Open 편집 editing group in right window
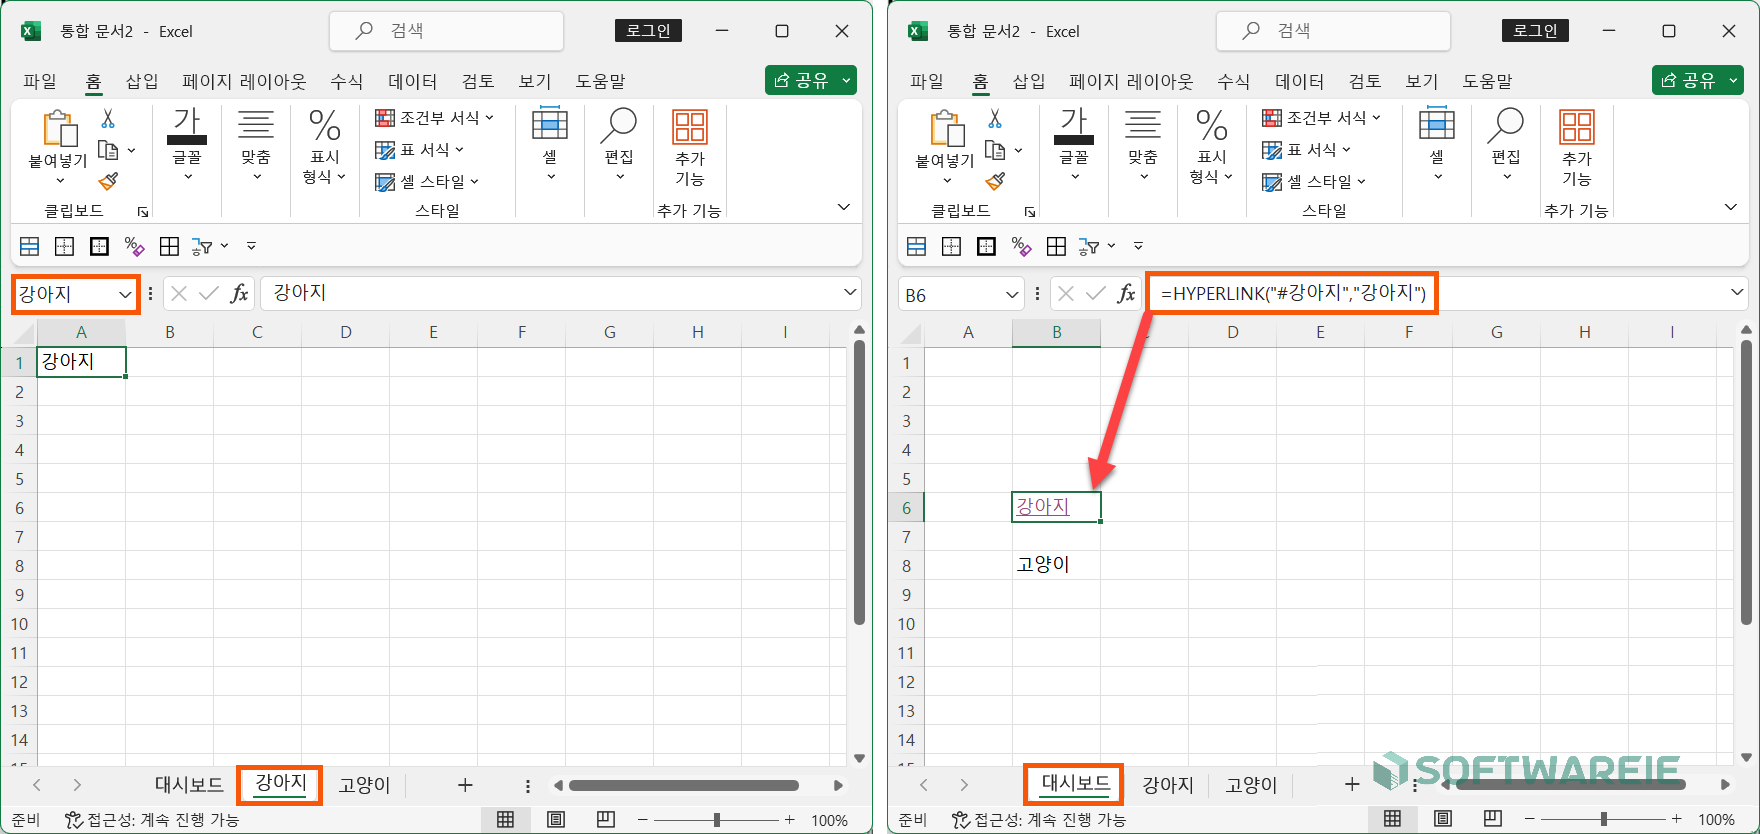This screenshot has height=834, width=1760. click(1506, 144)
